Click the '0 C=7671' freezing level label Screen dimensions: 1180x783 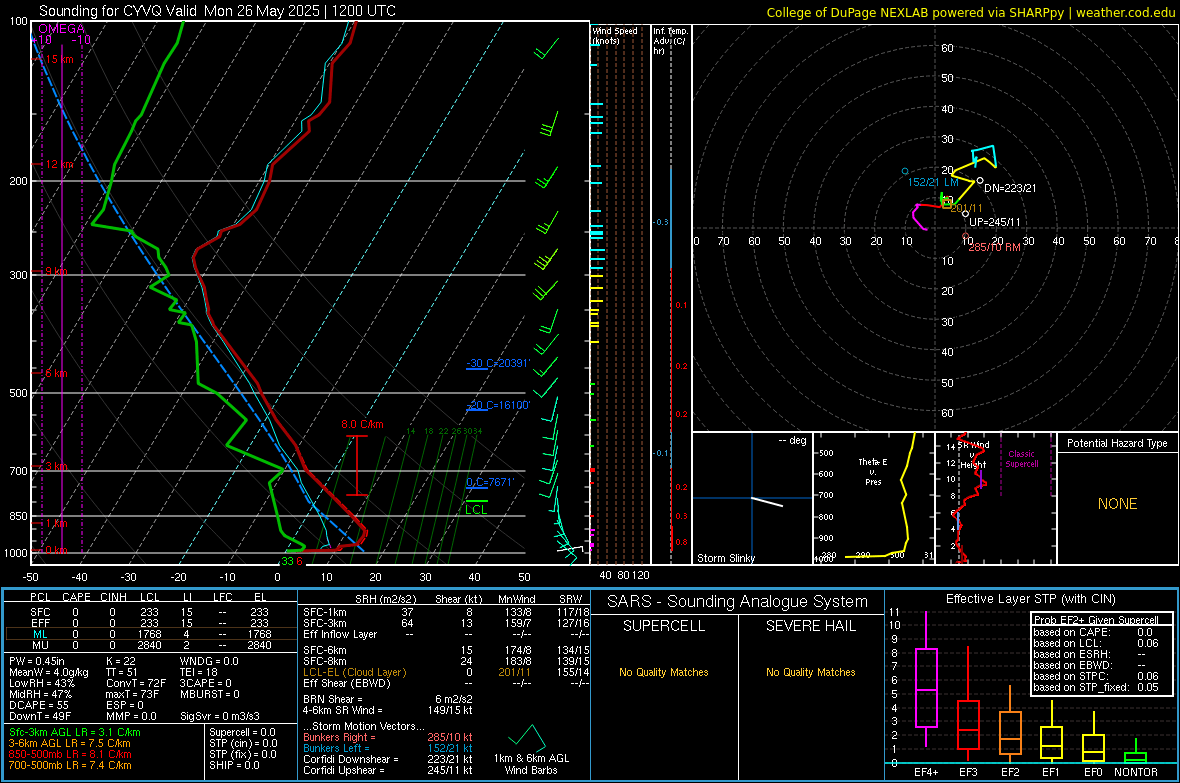click(489, 482)
